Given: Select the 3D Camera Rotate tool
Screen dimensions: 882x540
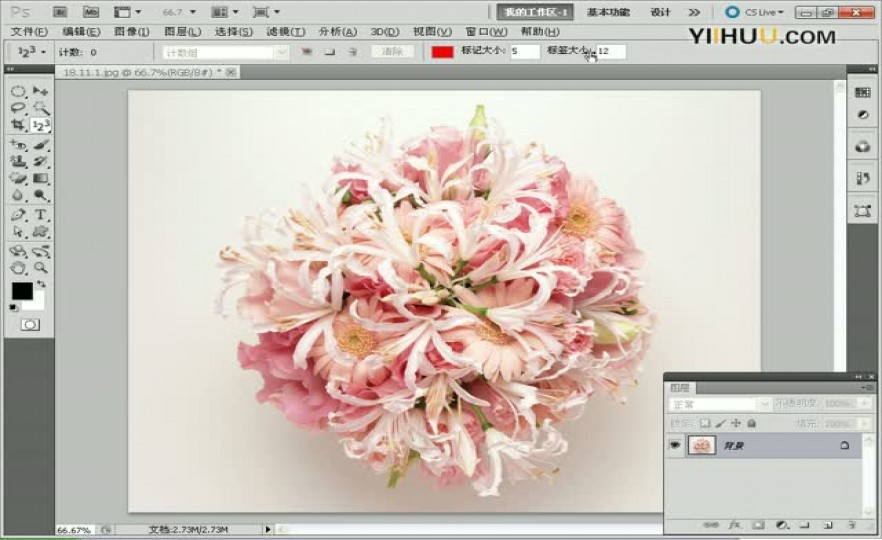Looking at the screenshot, I should pos(40,251).
